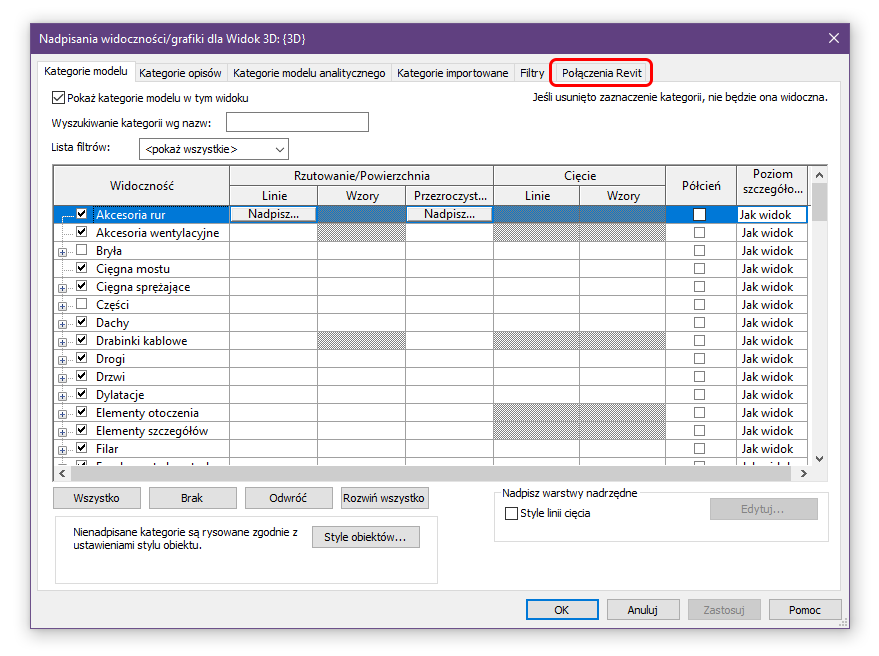Toggle visibility of Drabinki kablowe
879x656 pixels.
(x=82, y=340)
